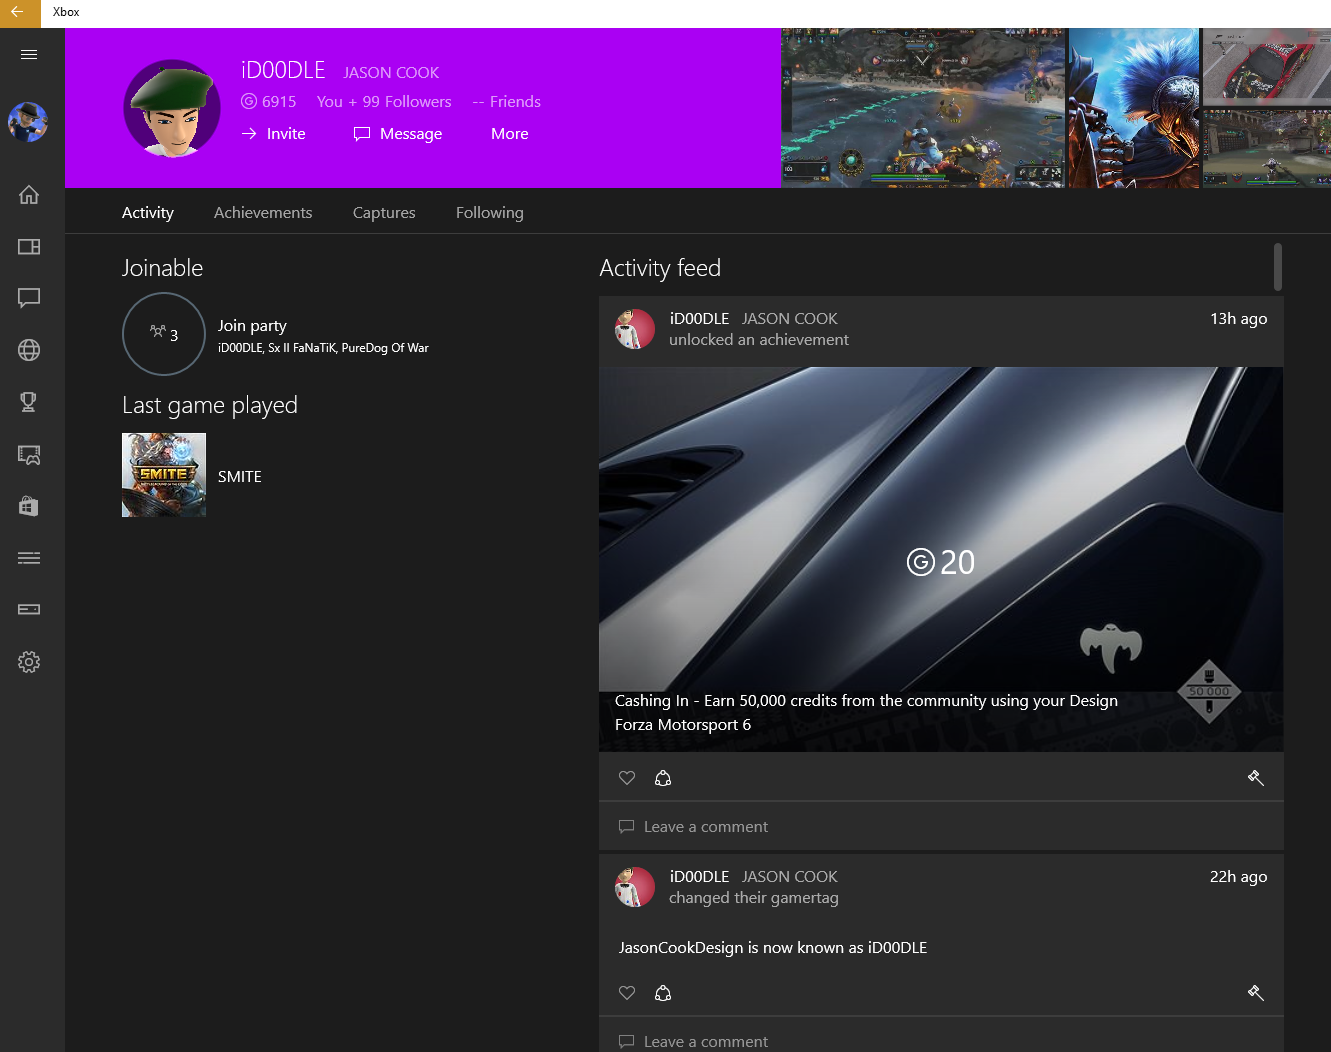Click the "JasonCookDesign is now known as iD00DLE" text
This screenshot has width=1331, height=1052.
point(773,948)
